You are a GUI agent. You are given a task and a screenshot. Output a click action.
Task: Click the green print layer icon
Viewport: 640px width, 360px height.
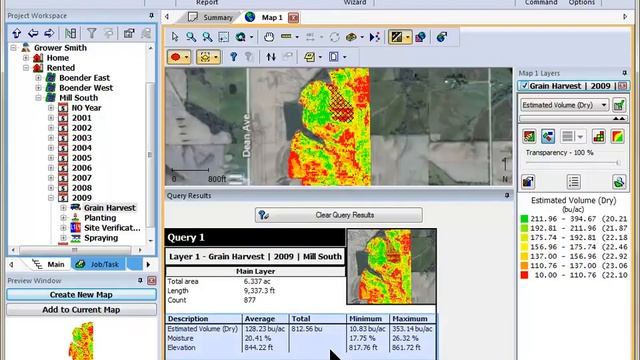coord(619,182)
